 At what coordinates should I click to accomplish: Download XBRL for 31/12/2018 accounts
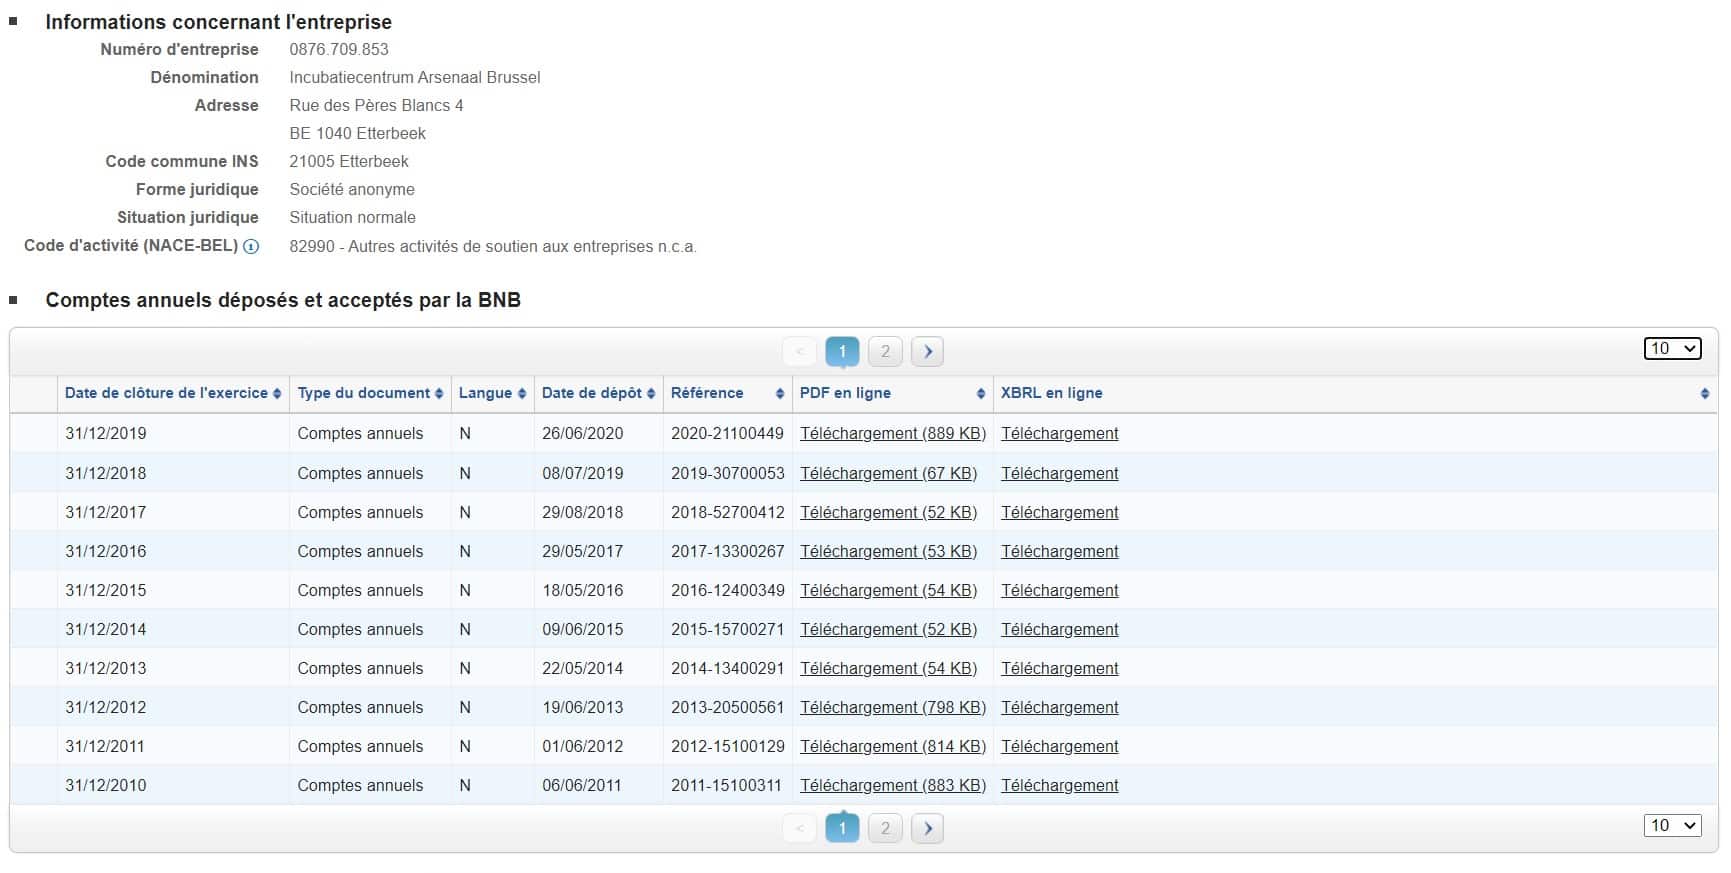tap(1059, 474)
